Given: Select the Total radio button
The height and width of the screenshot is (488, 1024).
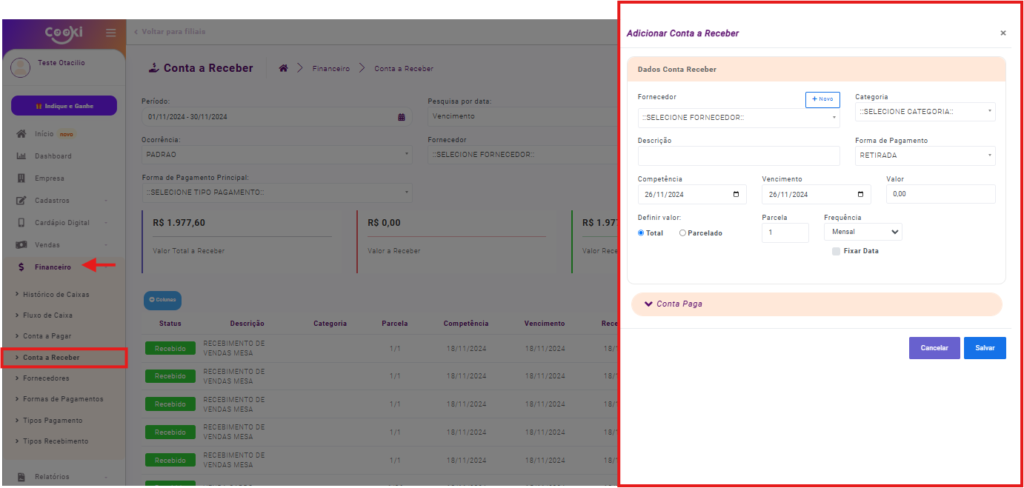Looking at the screenshot, I should pyautogui.click(x=642, y=233).
